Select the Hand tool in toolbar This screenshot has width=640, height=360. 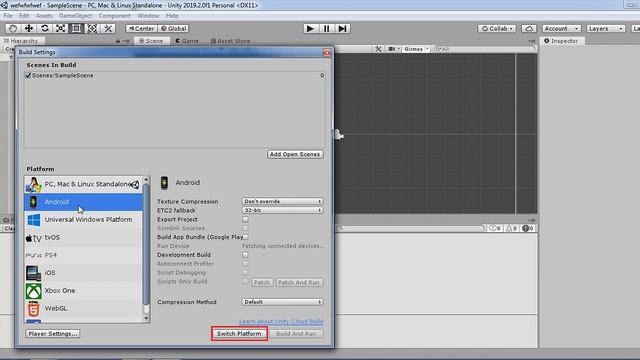click(x=13, y=28)
